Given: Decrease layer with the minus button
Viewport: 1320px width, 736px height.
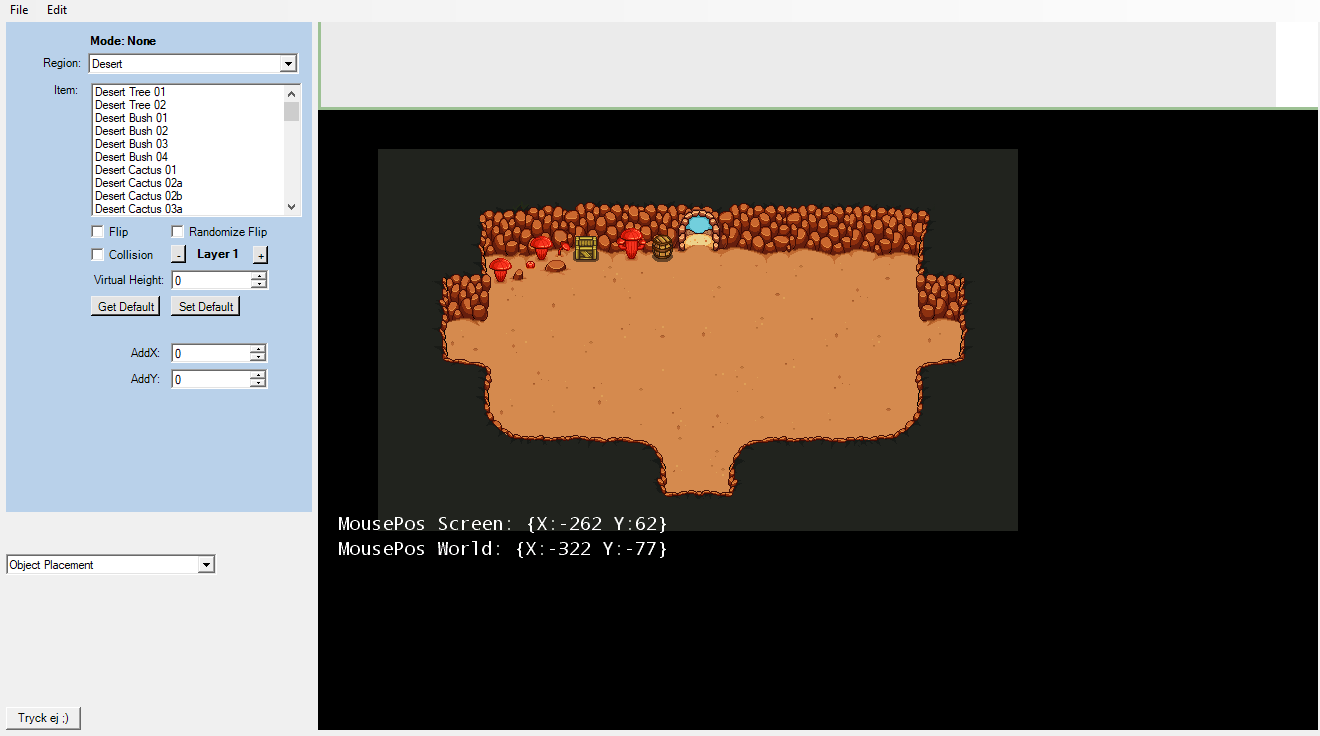Looking at the screenshot, I should (x=178, y=255).
